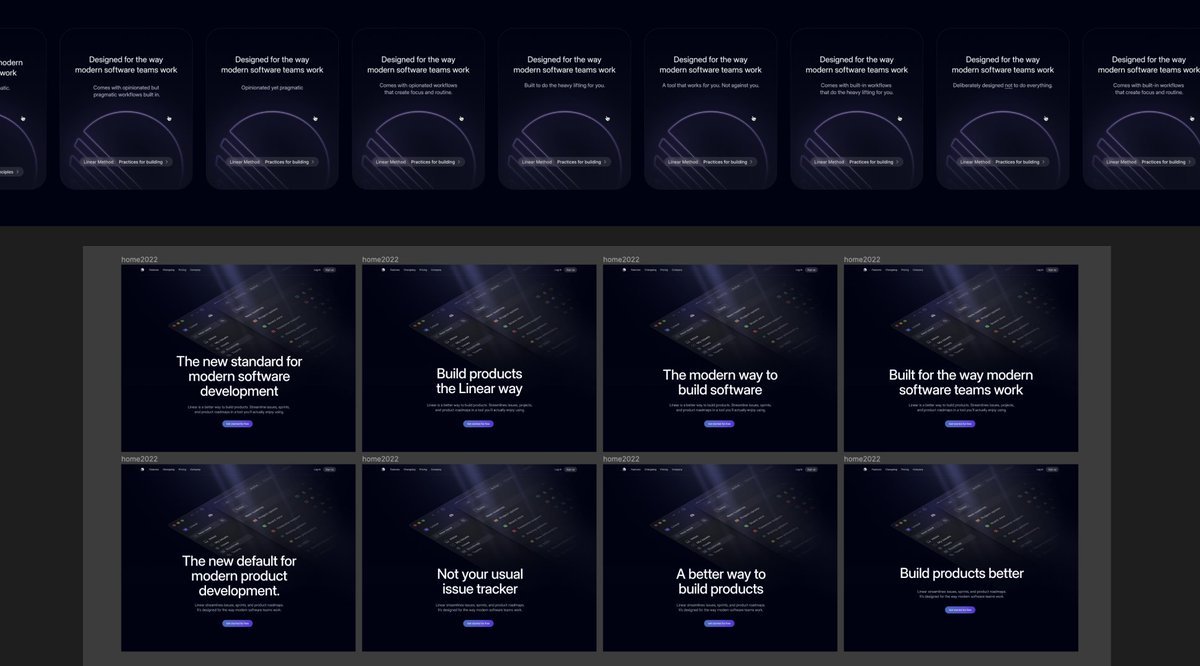The width and height of the screenshot is (1200, 666).
Task: Click Linear logo in 'The new default' frame
Action: [x=142, y=469]
